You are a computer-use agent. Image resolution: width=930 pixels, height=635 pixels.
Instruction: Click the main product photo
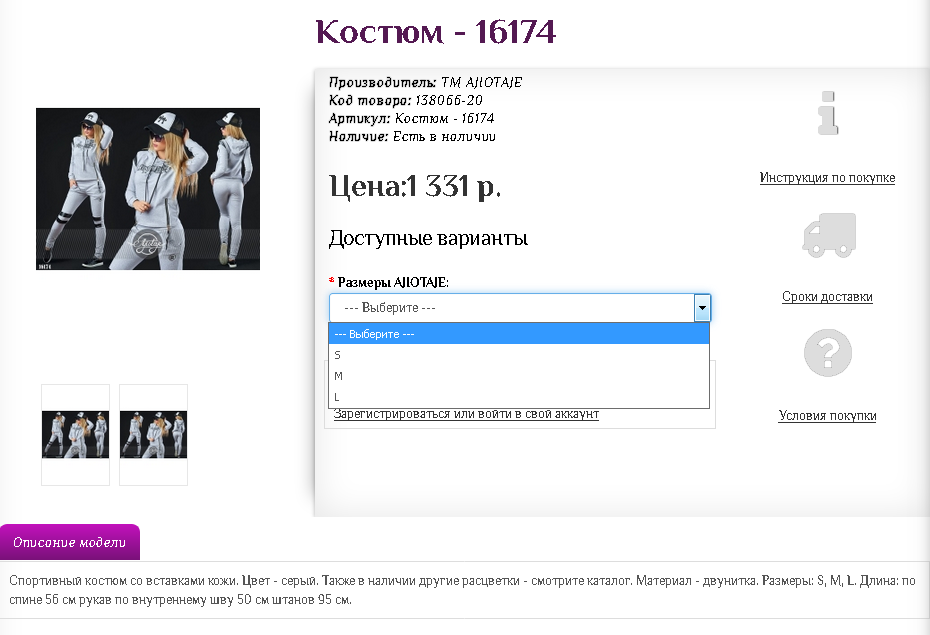pyautogui.click(x=148, y=189)
